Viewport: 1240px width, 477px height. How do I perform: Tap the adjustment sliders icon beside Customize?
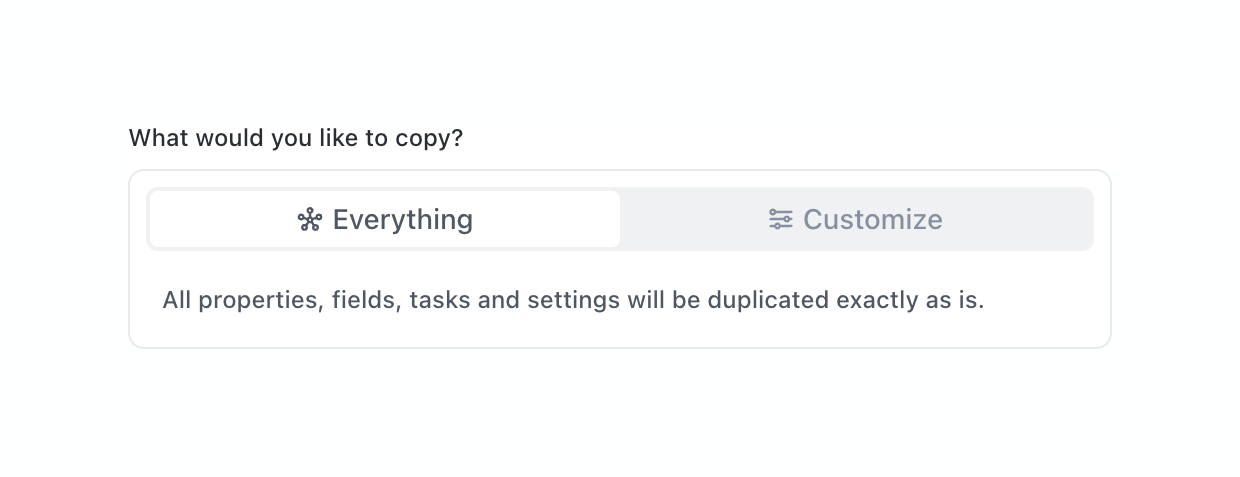pyautogui.click(x=780, y=220)
